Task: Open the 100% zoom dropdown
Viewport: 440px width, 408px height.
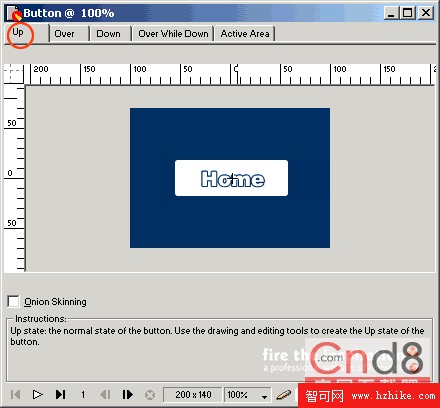Action: tap(248, 395)
